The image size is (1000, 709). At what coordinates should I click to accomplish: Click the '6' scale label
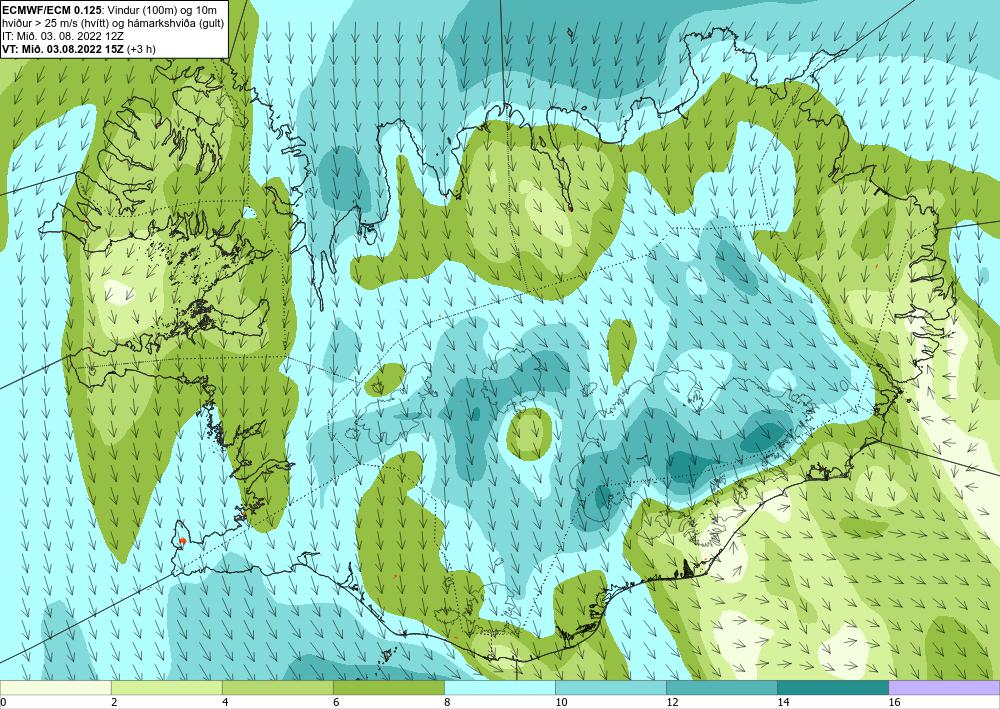pos(335,702)
